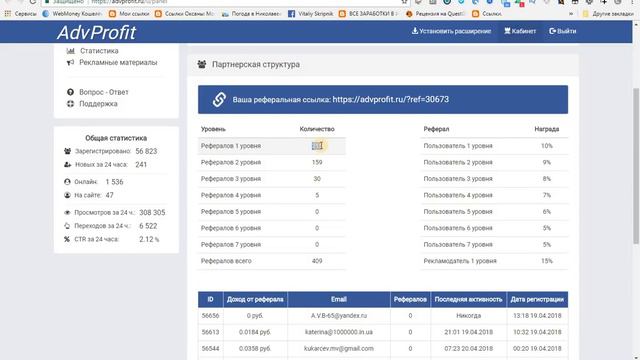Sort by the Email column header
This screenshot has width=640, height=360.
click(x=339, y=299)
